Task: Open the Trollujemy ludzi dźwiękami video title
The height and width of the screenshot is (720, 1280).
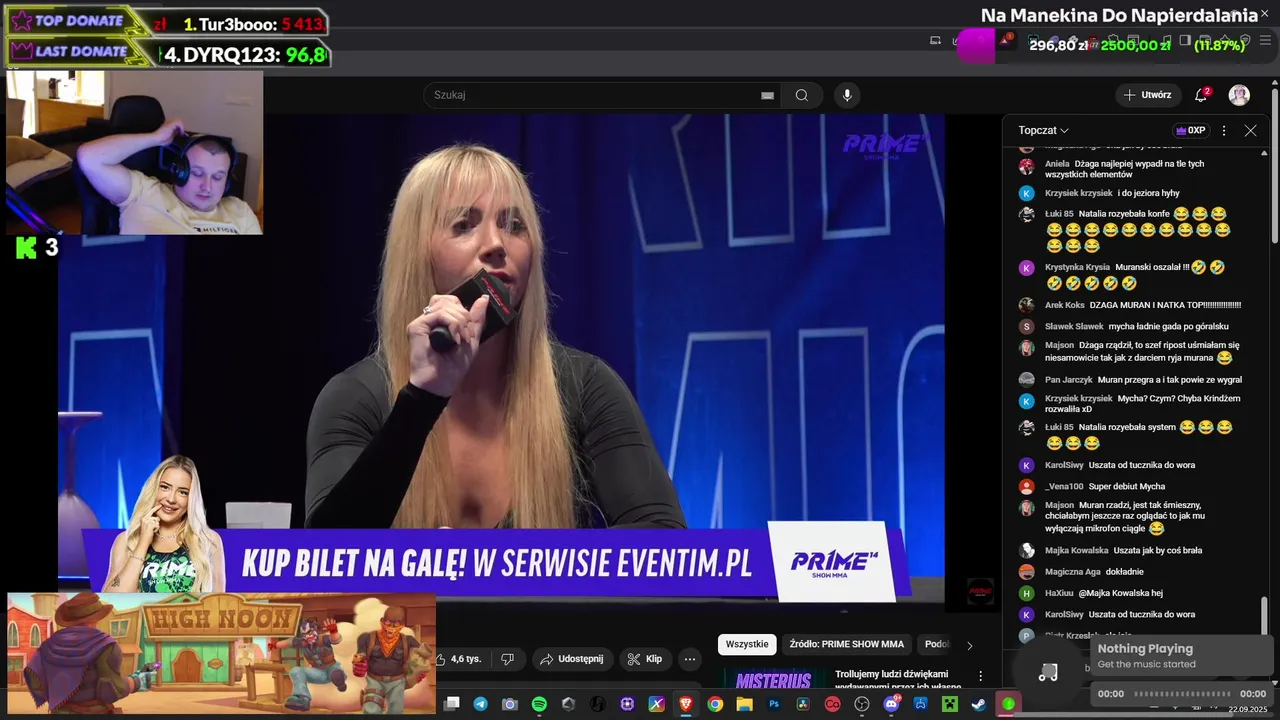Action: (898, 680)
